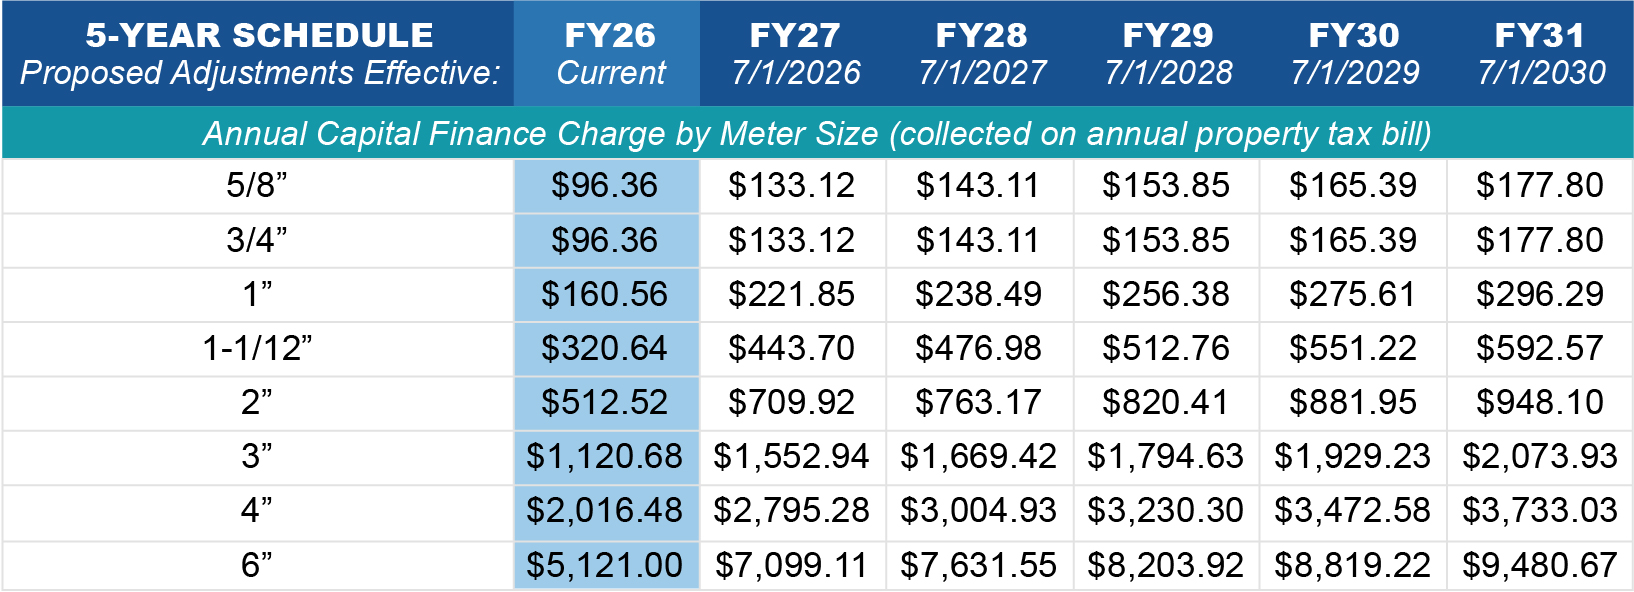
Task: Click the $160.56 current charge cell
Action: (605, 295)
